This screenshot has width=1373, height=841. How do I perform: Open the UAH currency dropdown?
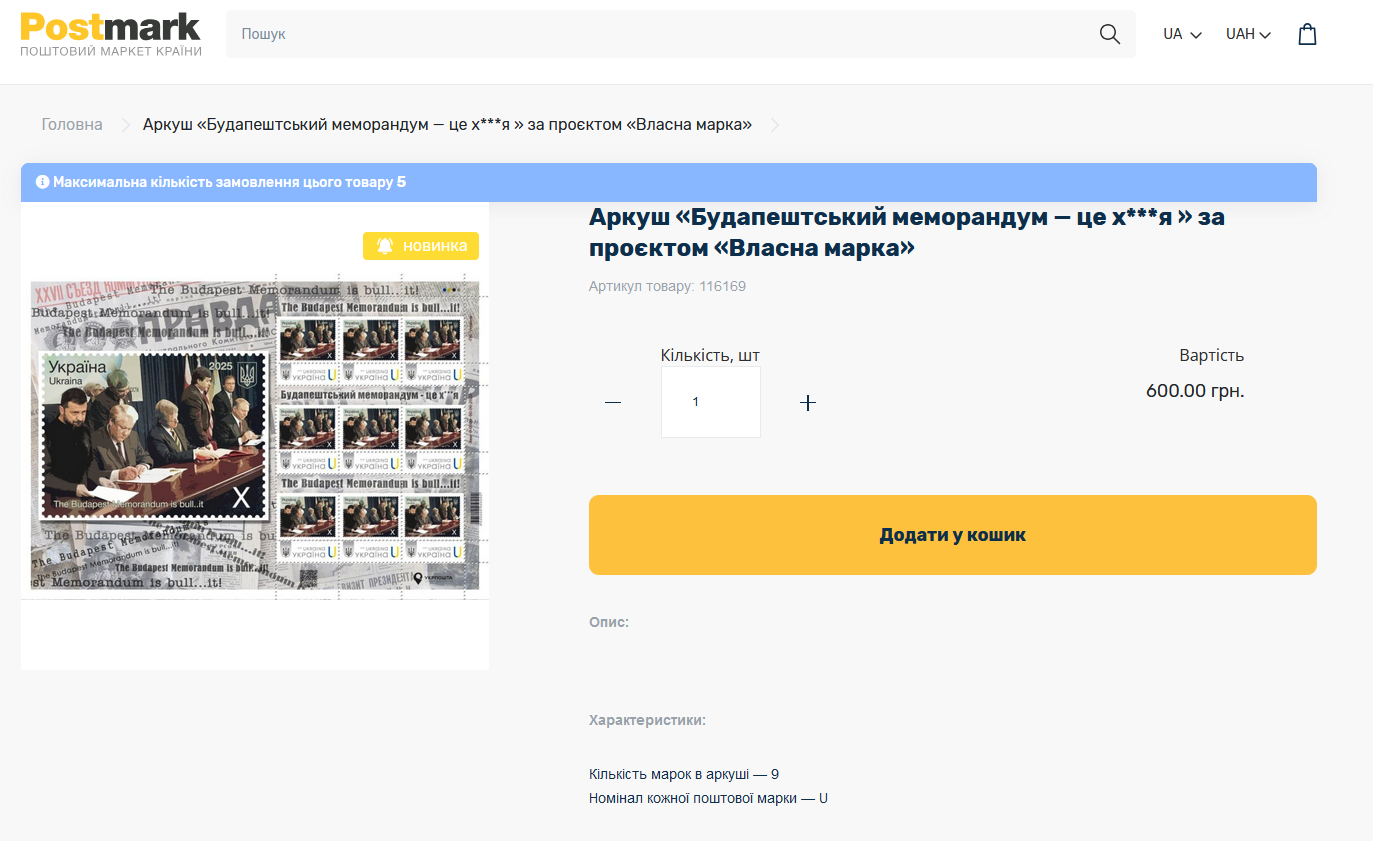pyautogui.click(x=1247, y=34)
